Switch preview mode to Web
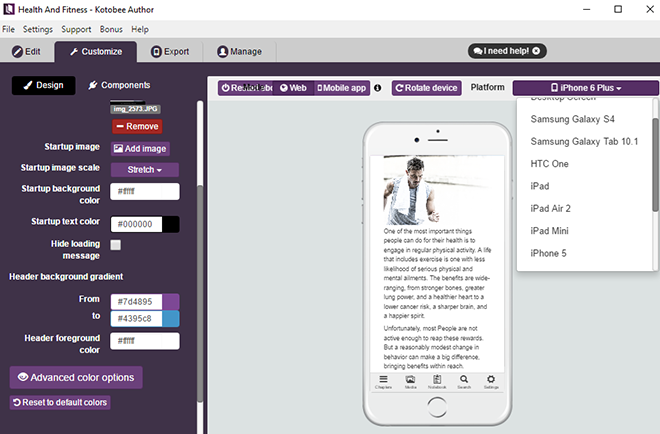 (292, 88)
